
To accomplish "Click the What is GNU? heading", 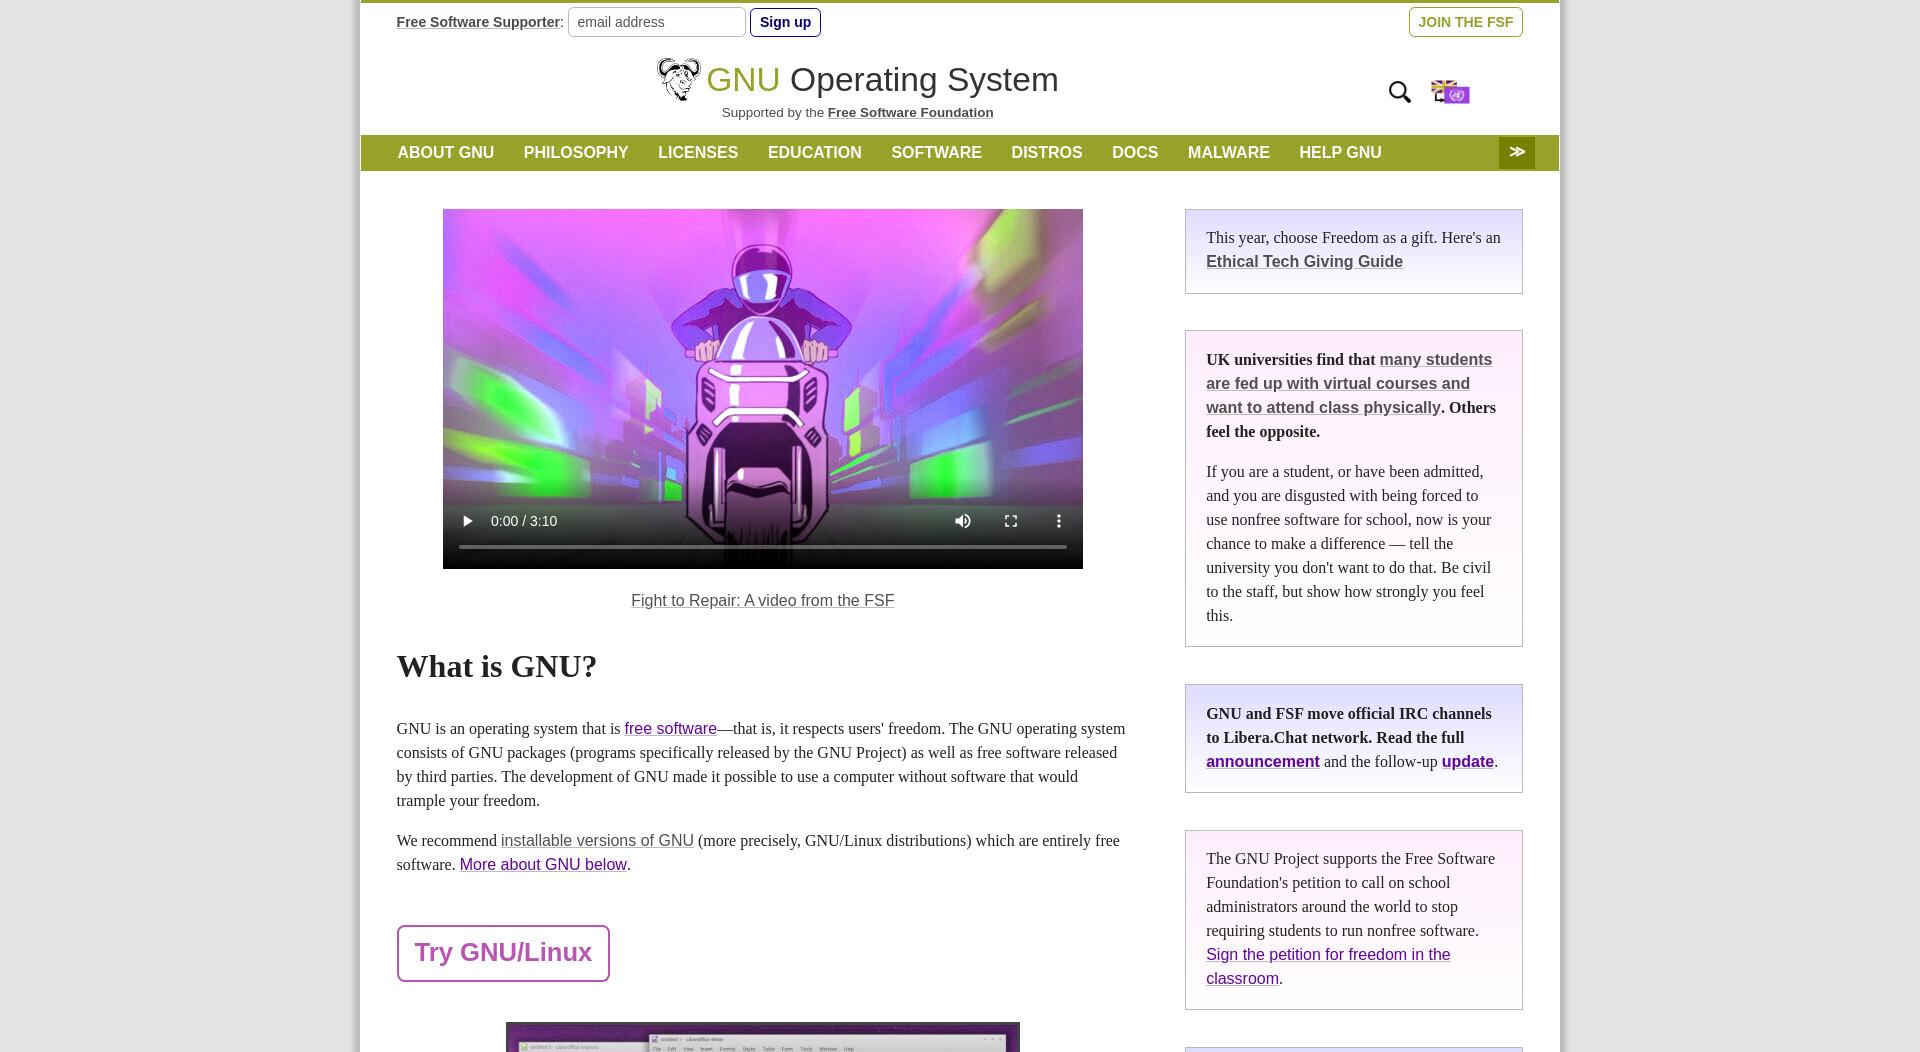I will (496, 667).
